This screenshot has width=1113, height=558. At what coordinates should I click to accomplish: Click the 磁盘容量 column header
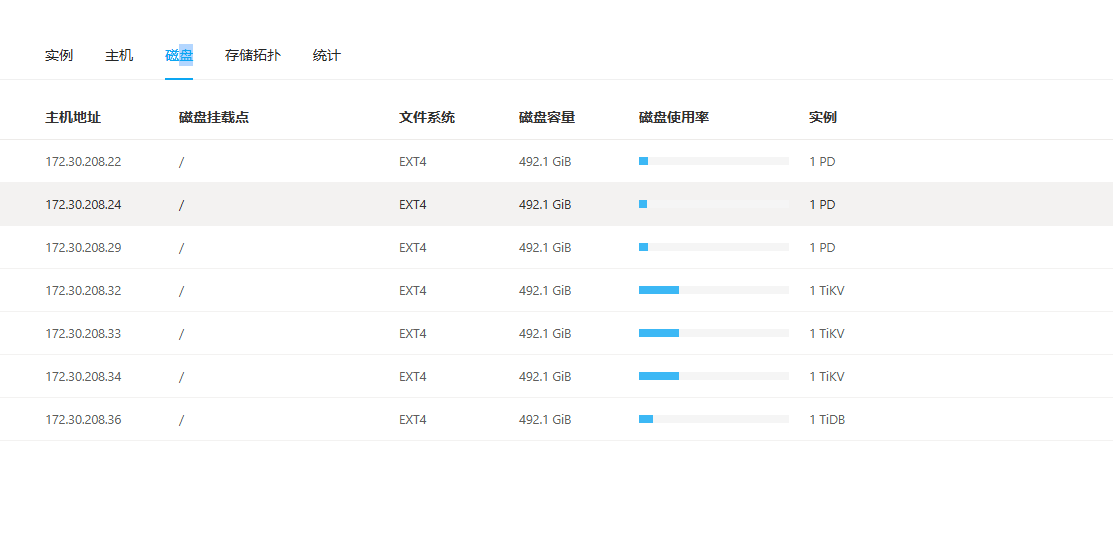547,118
